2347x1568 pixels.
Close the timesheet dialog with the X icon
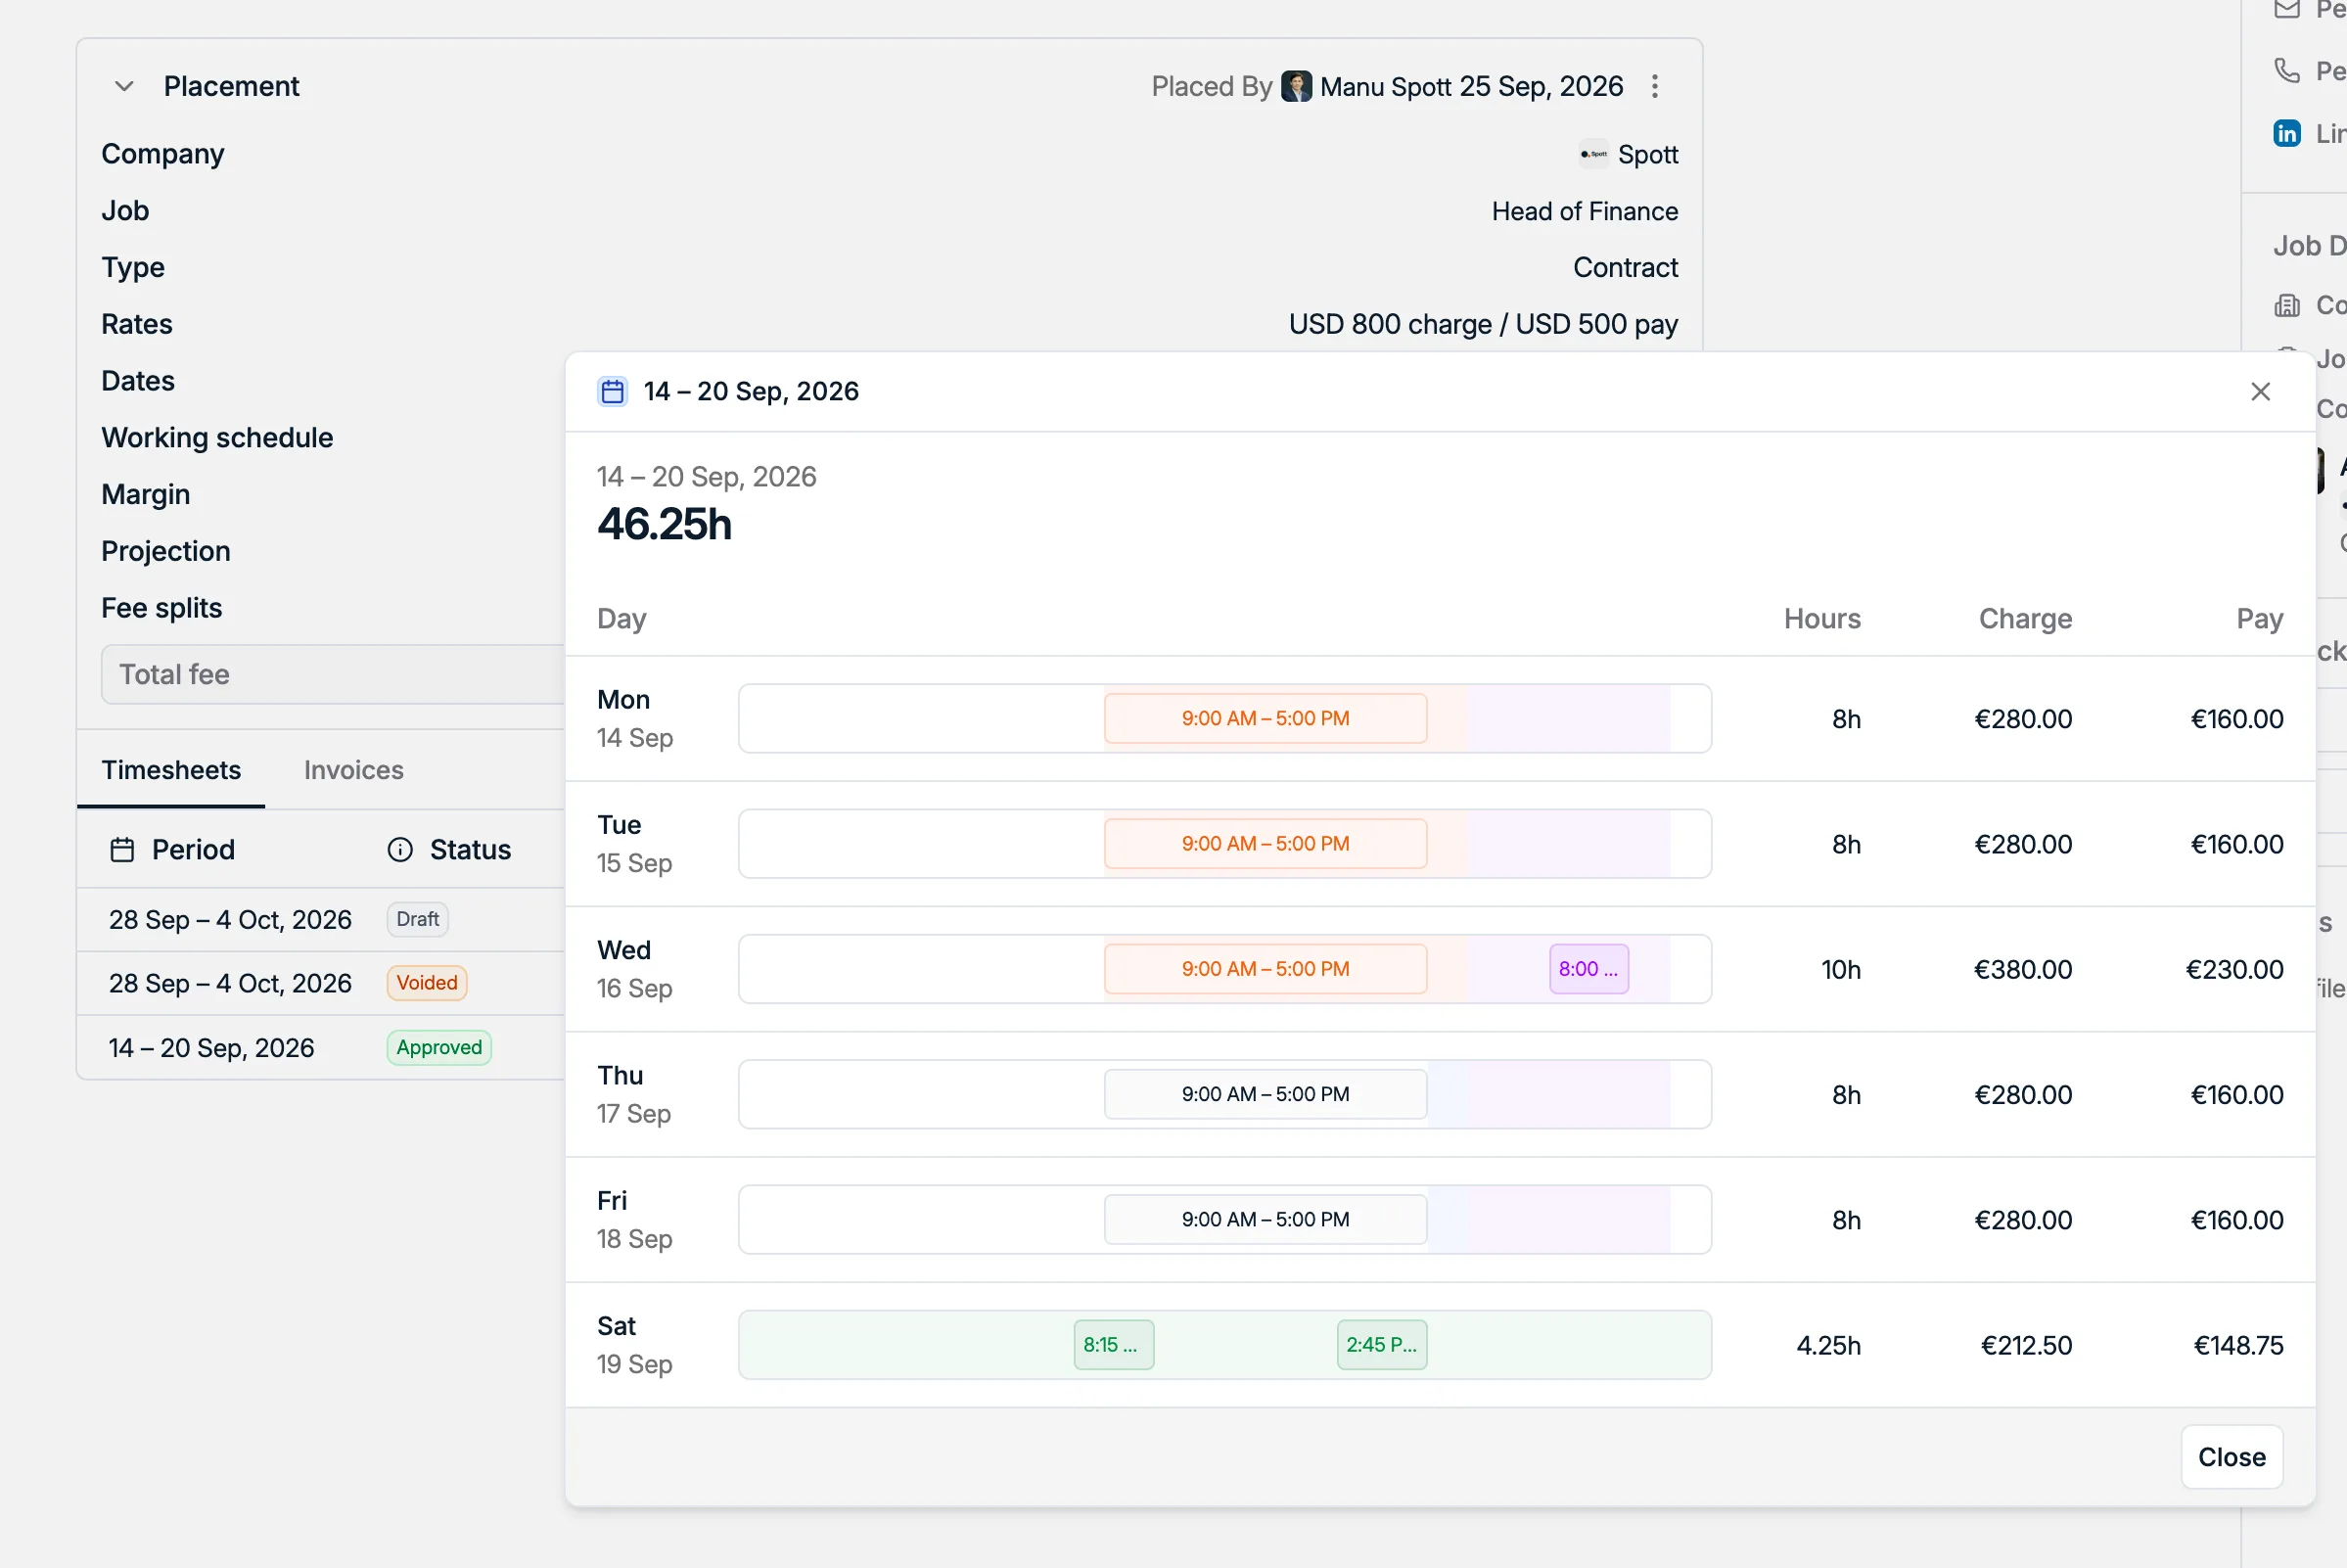pos(2260,391)
